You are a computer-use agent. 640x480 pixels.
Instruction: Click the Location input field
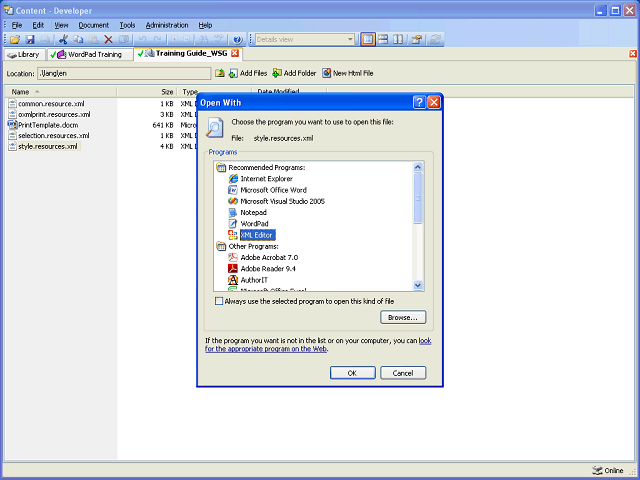tap(124, 73)
